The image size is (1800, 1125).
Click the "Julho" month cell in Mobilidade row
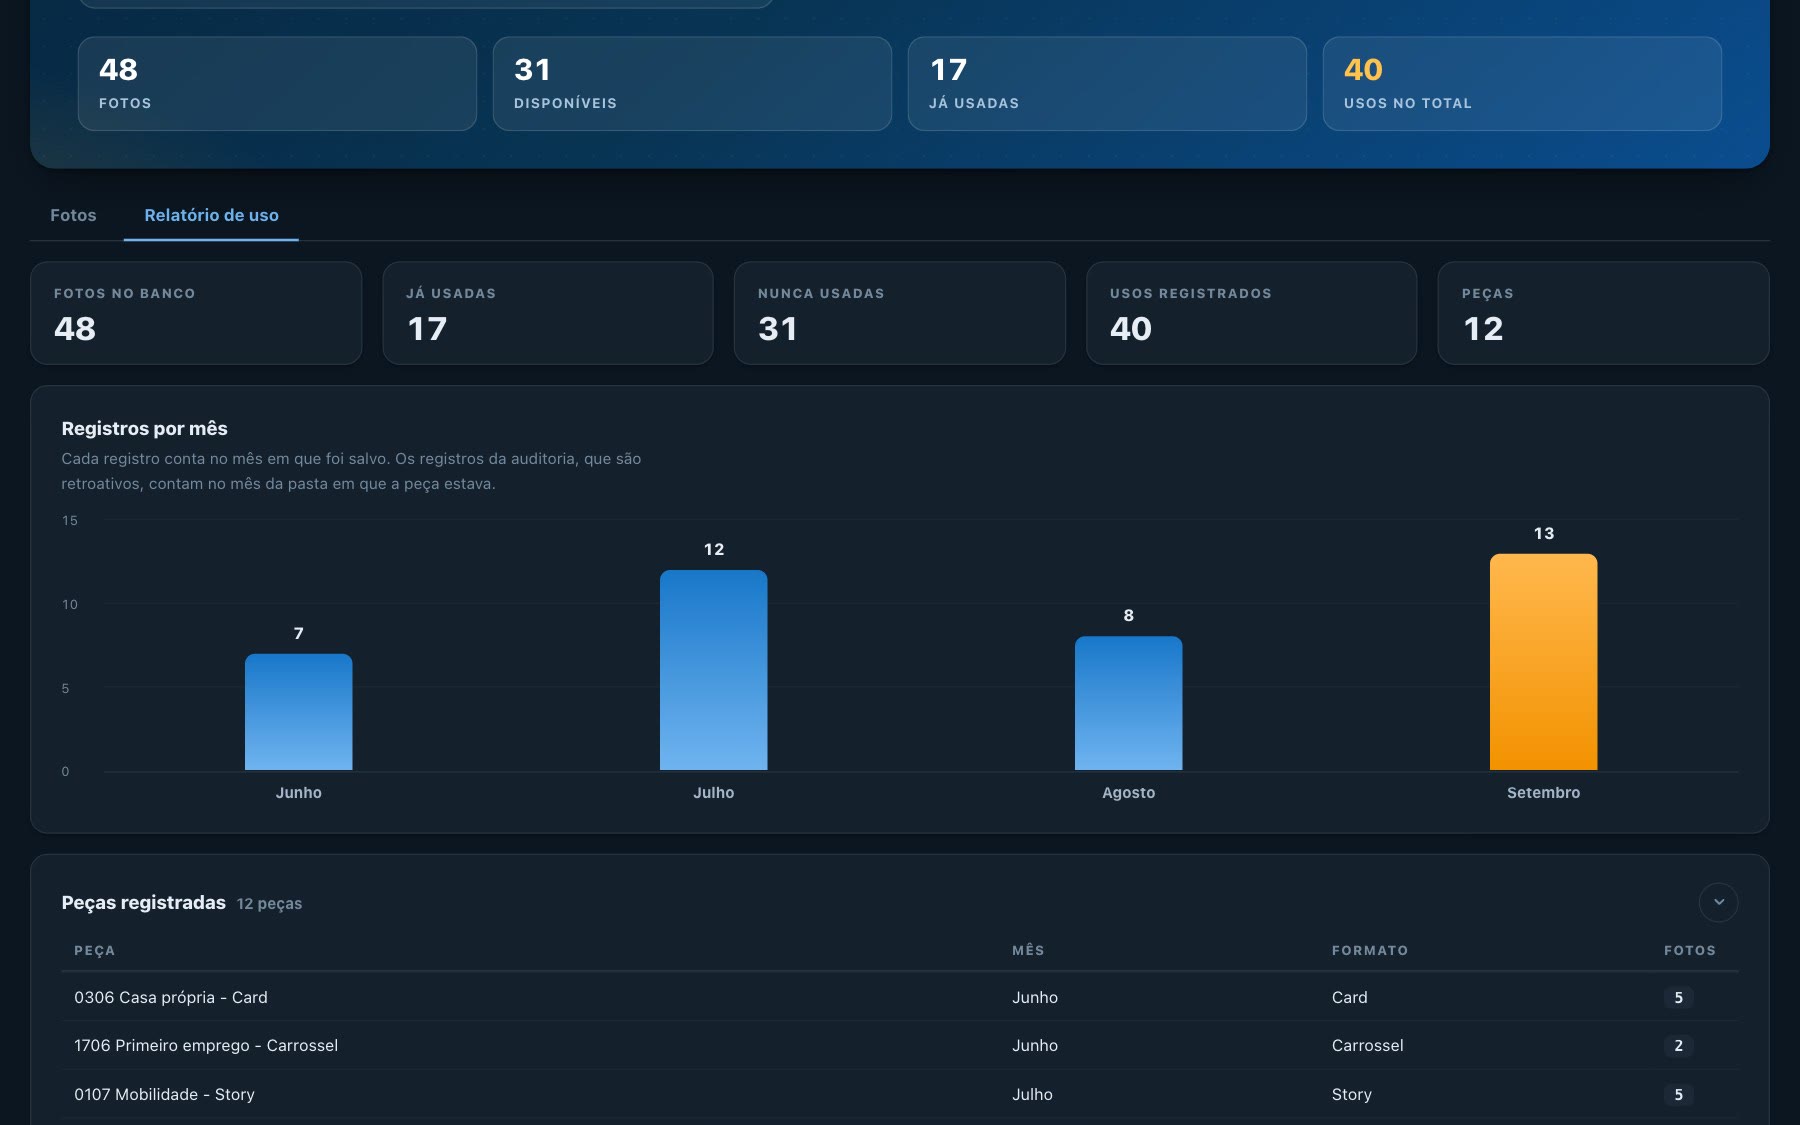coord(1032,1094)
